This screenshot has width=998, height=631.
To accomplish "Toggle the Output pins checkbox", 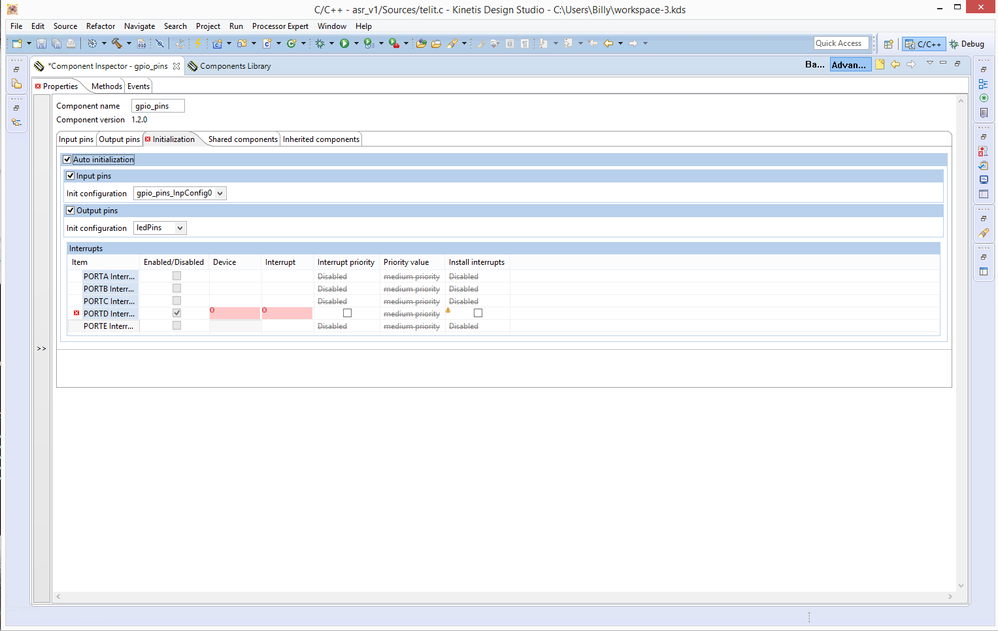I will tap(71, 210).
